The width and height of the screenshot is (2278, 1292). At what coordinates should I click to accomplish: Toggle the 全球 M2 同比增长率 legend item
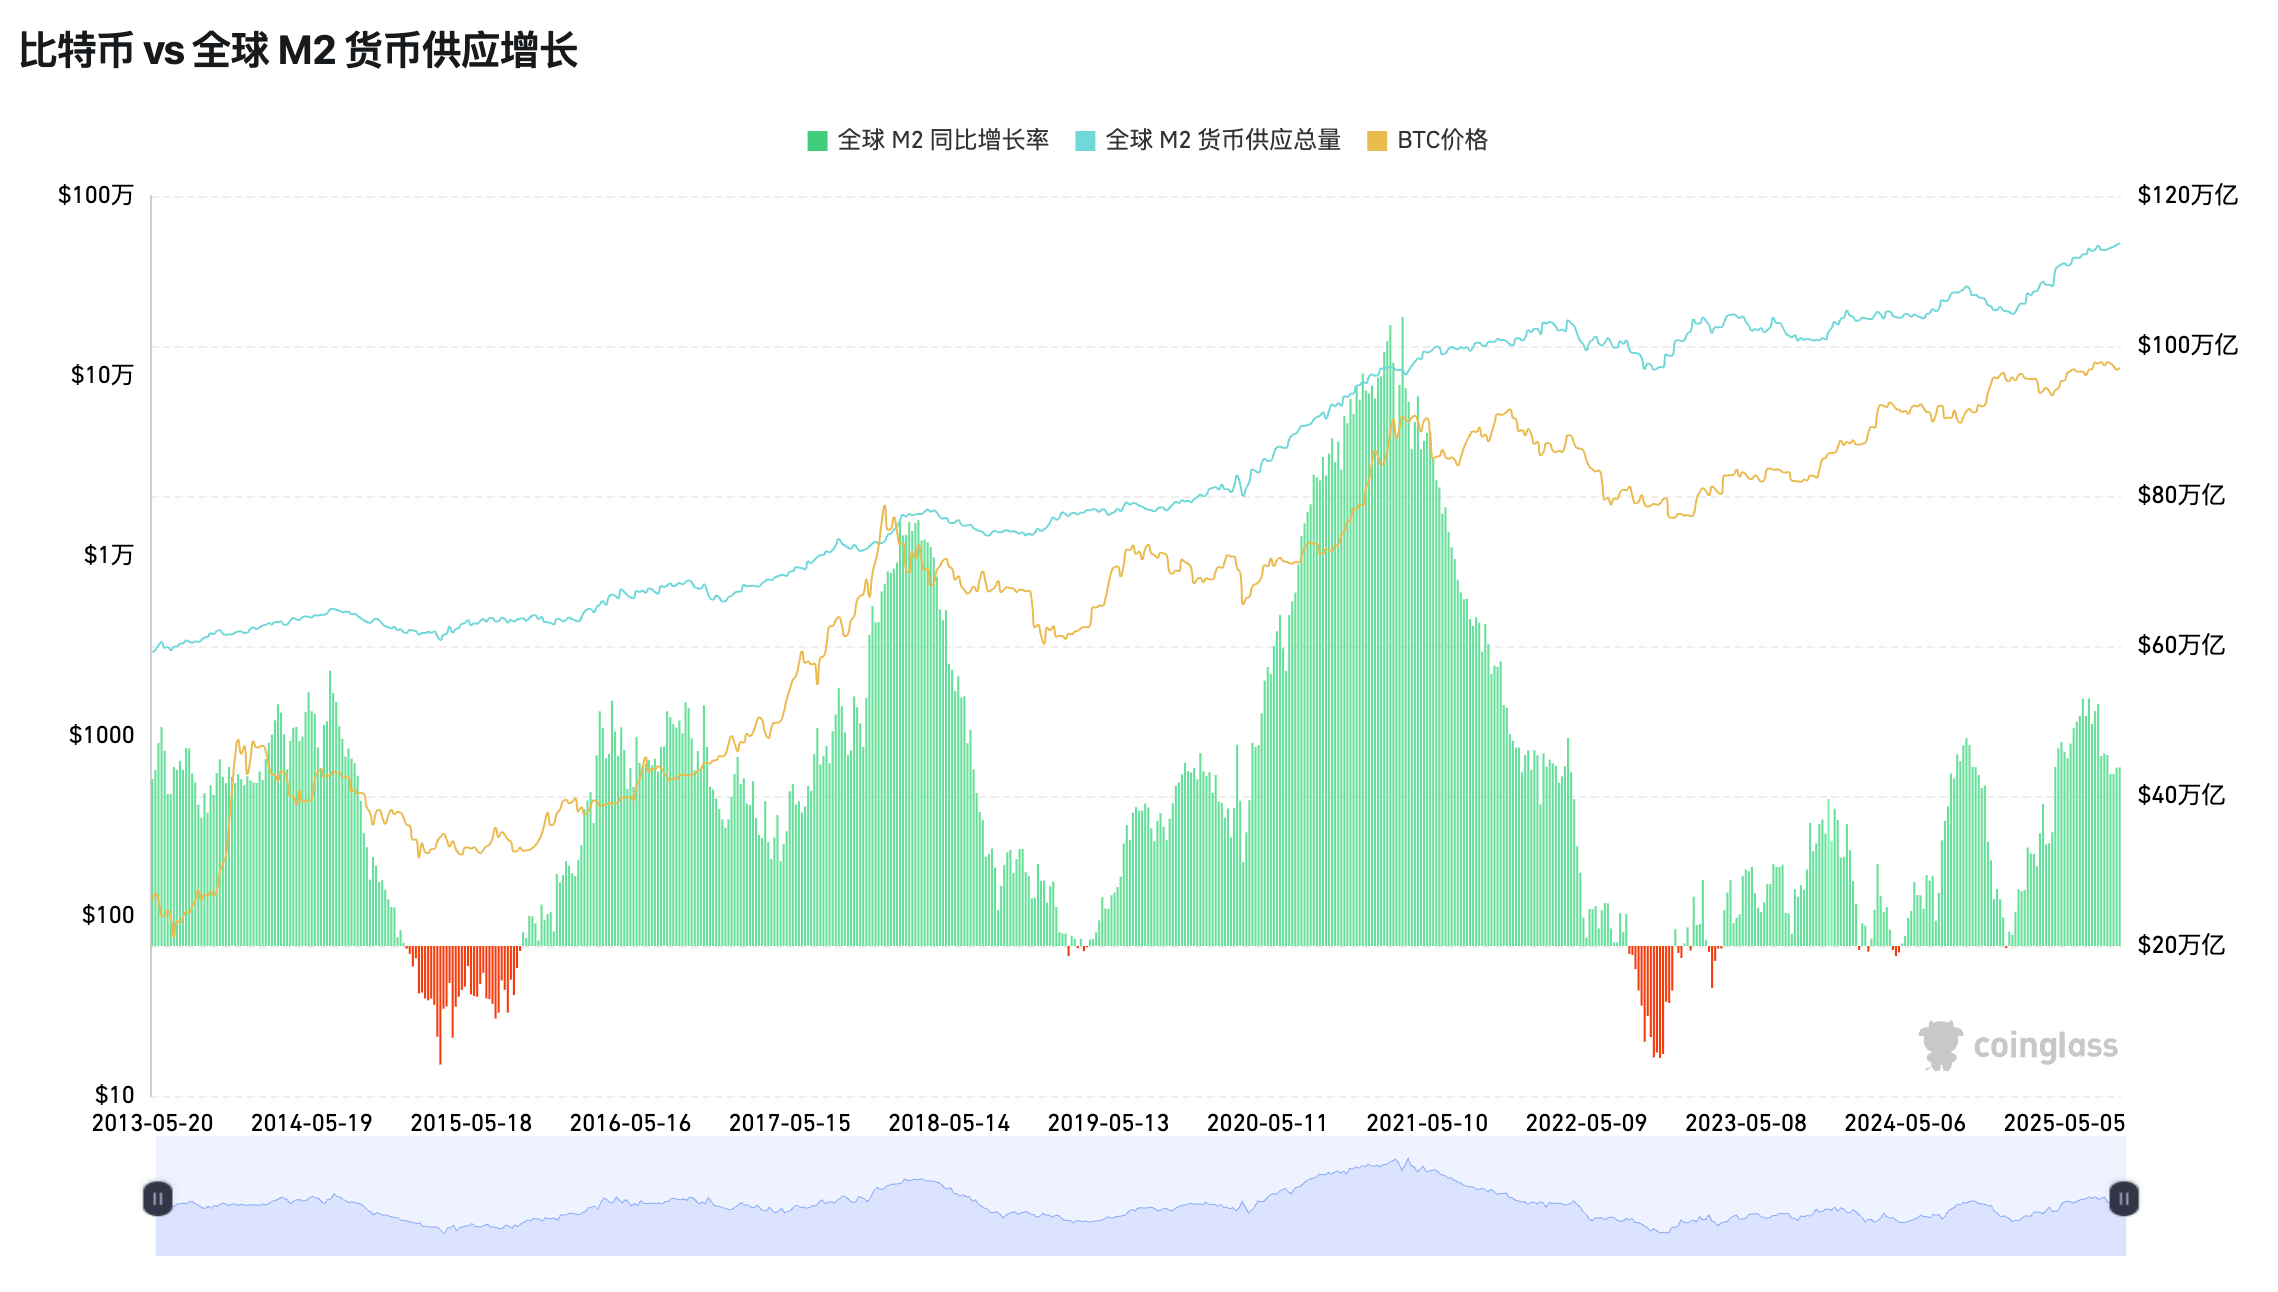click(x=942, y=140)
